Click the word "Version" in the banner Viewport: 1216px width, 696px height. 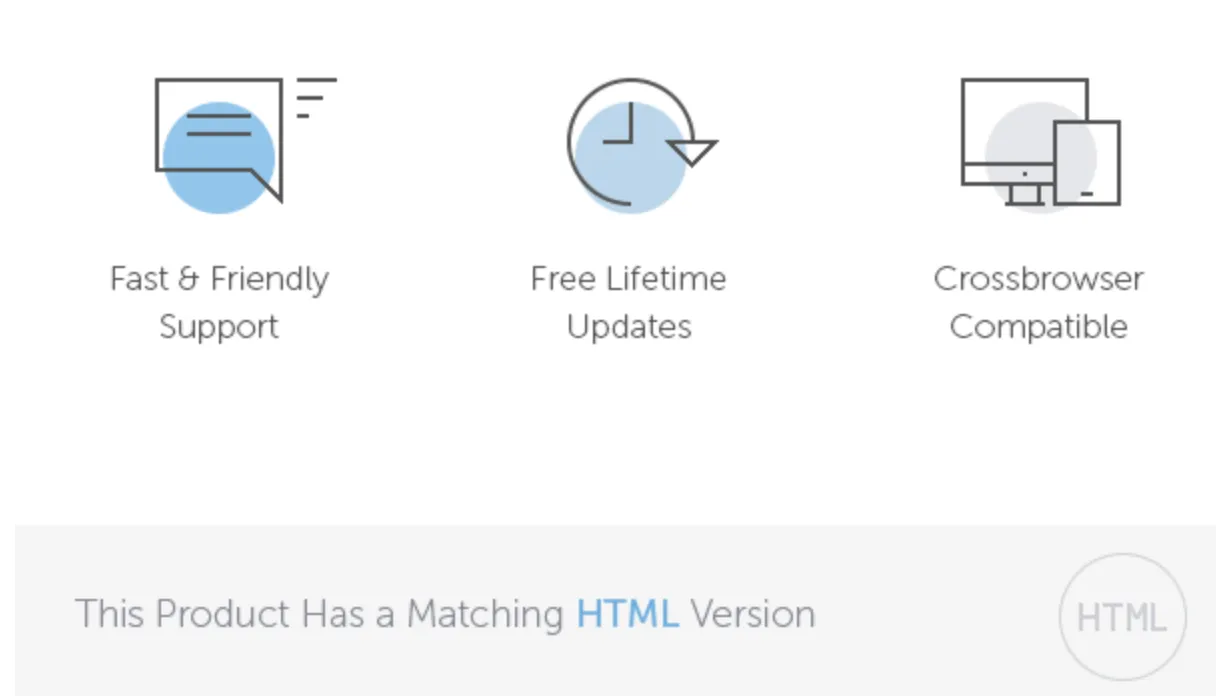pyautogui.click(x=753, y=613)
